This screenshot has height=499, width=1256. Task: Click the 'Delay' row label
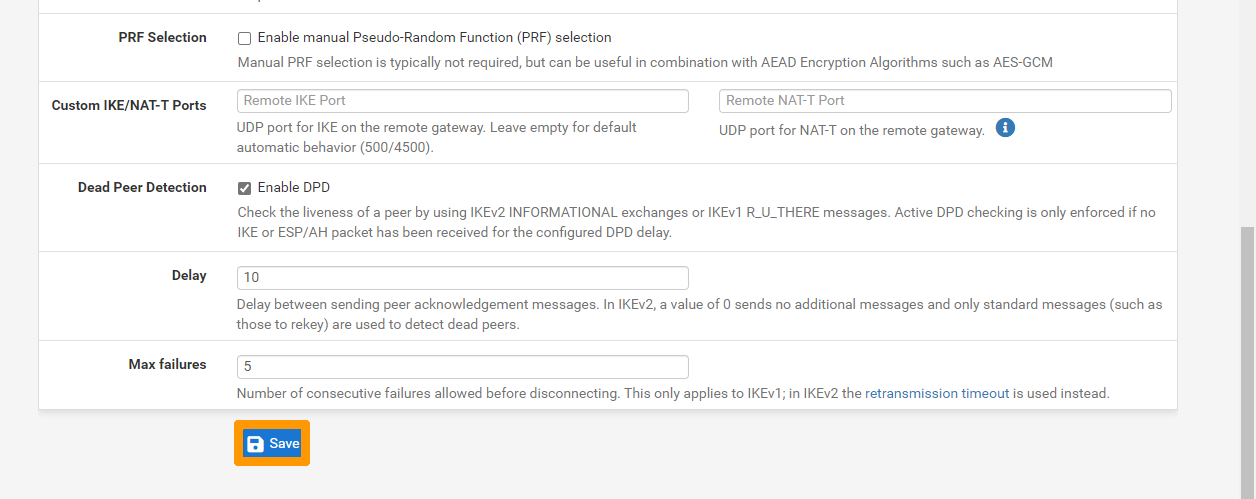pos(189,276)
